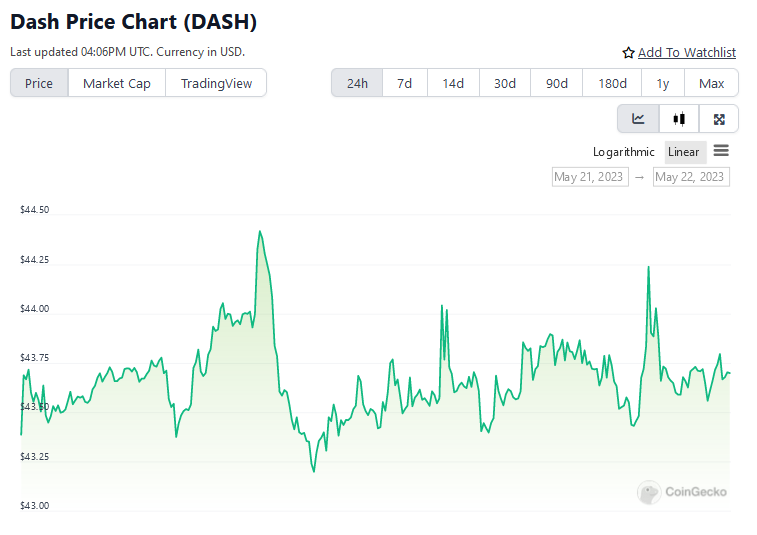
Task: Enable Linear scale
Action: point(684,152)
